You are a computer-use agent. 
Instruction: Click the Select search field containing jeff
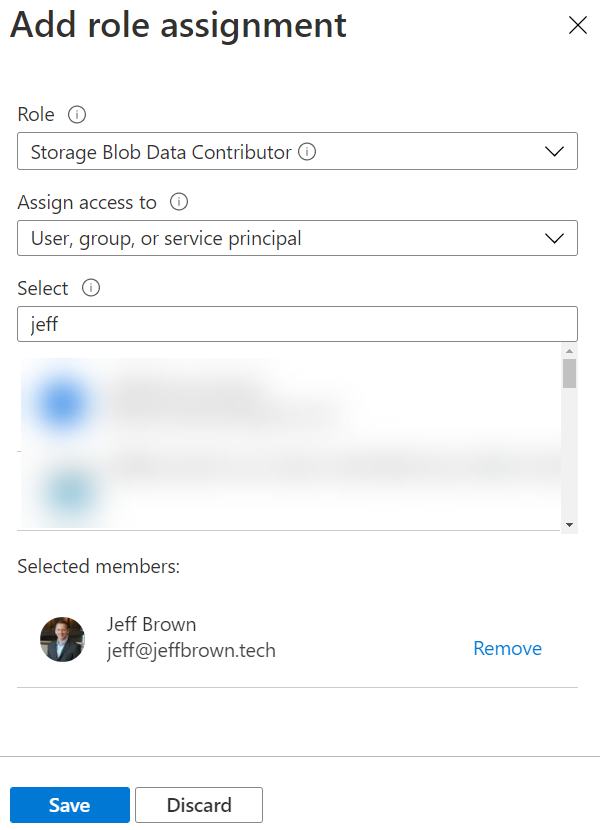point(297,323)
